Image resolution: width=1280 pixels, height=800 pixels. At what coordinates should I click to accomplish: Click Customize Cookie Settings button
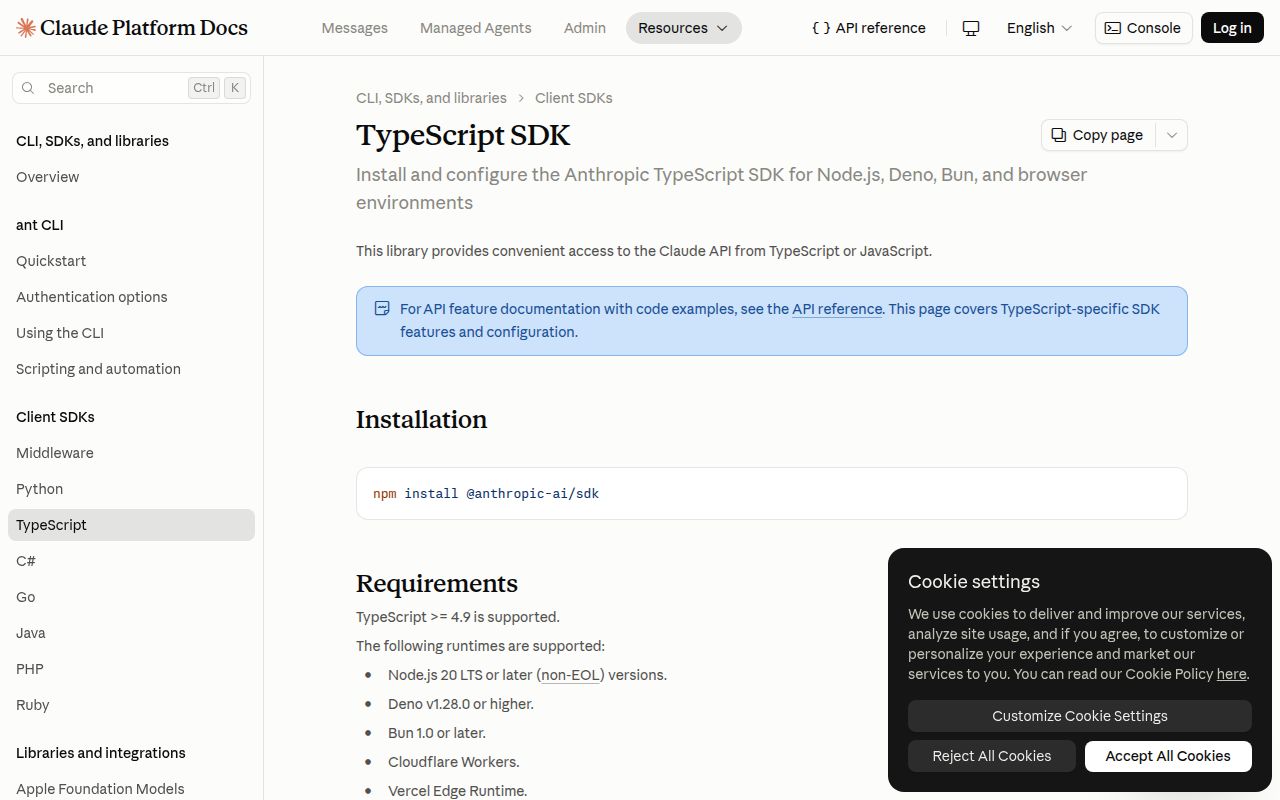click(x=1080, y=716)
